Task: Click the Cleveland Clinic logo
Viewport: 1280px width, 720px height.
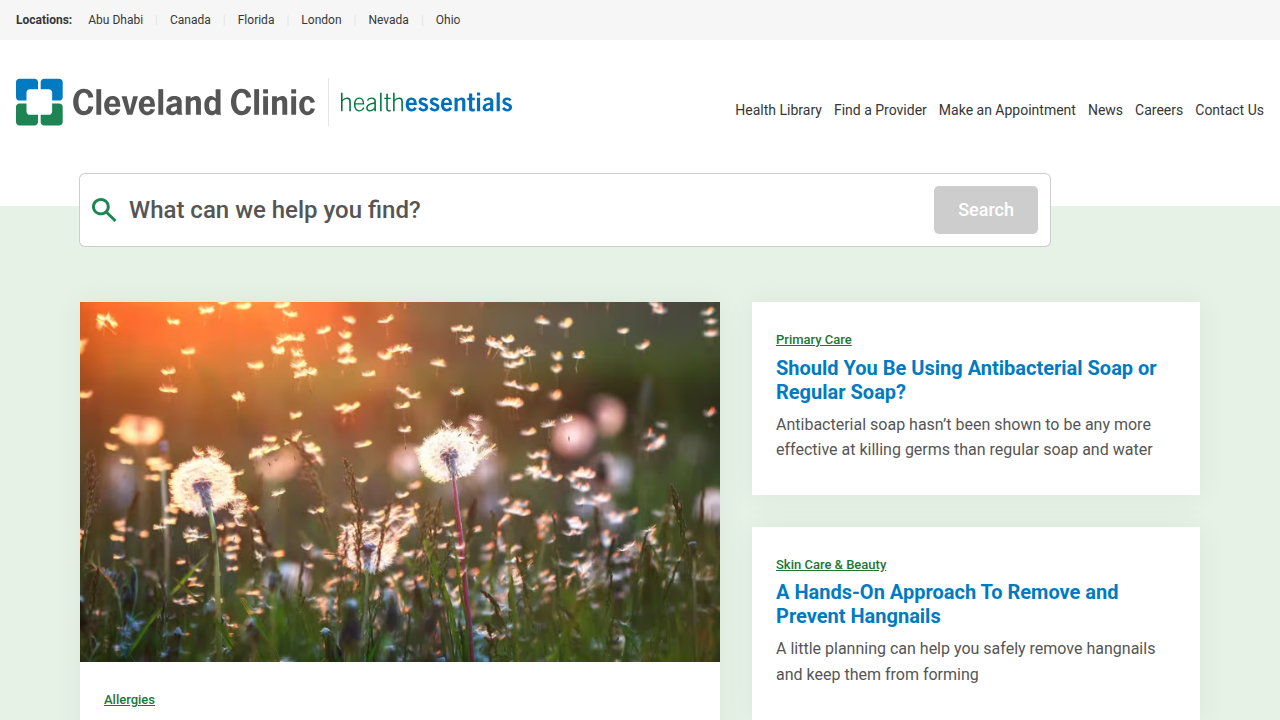Action: 165,102
